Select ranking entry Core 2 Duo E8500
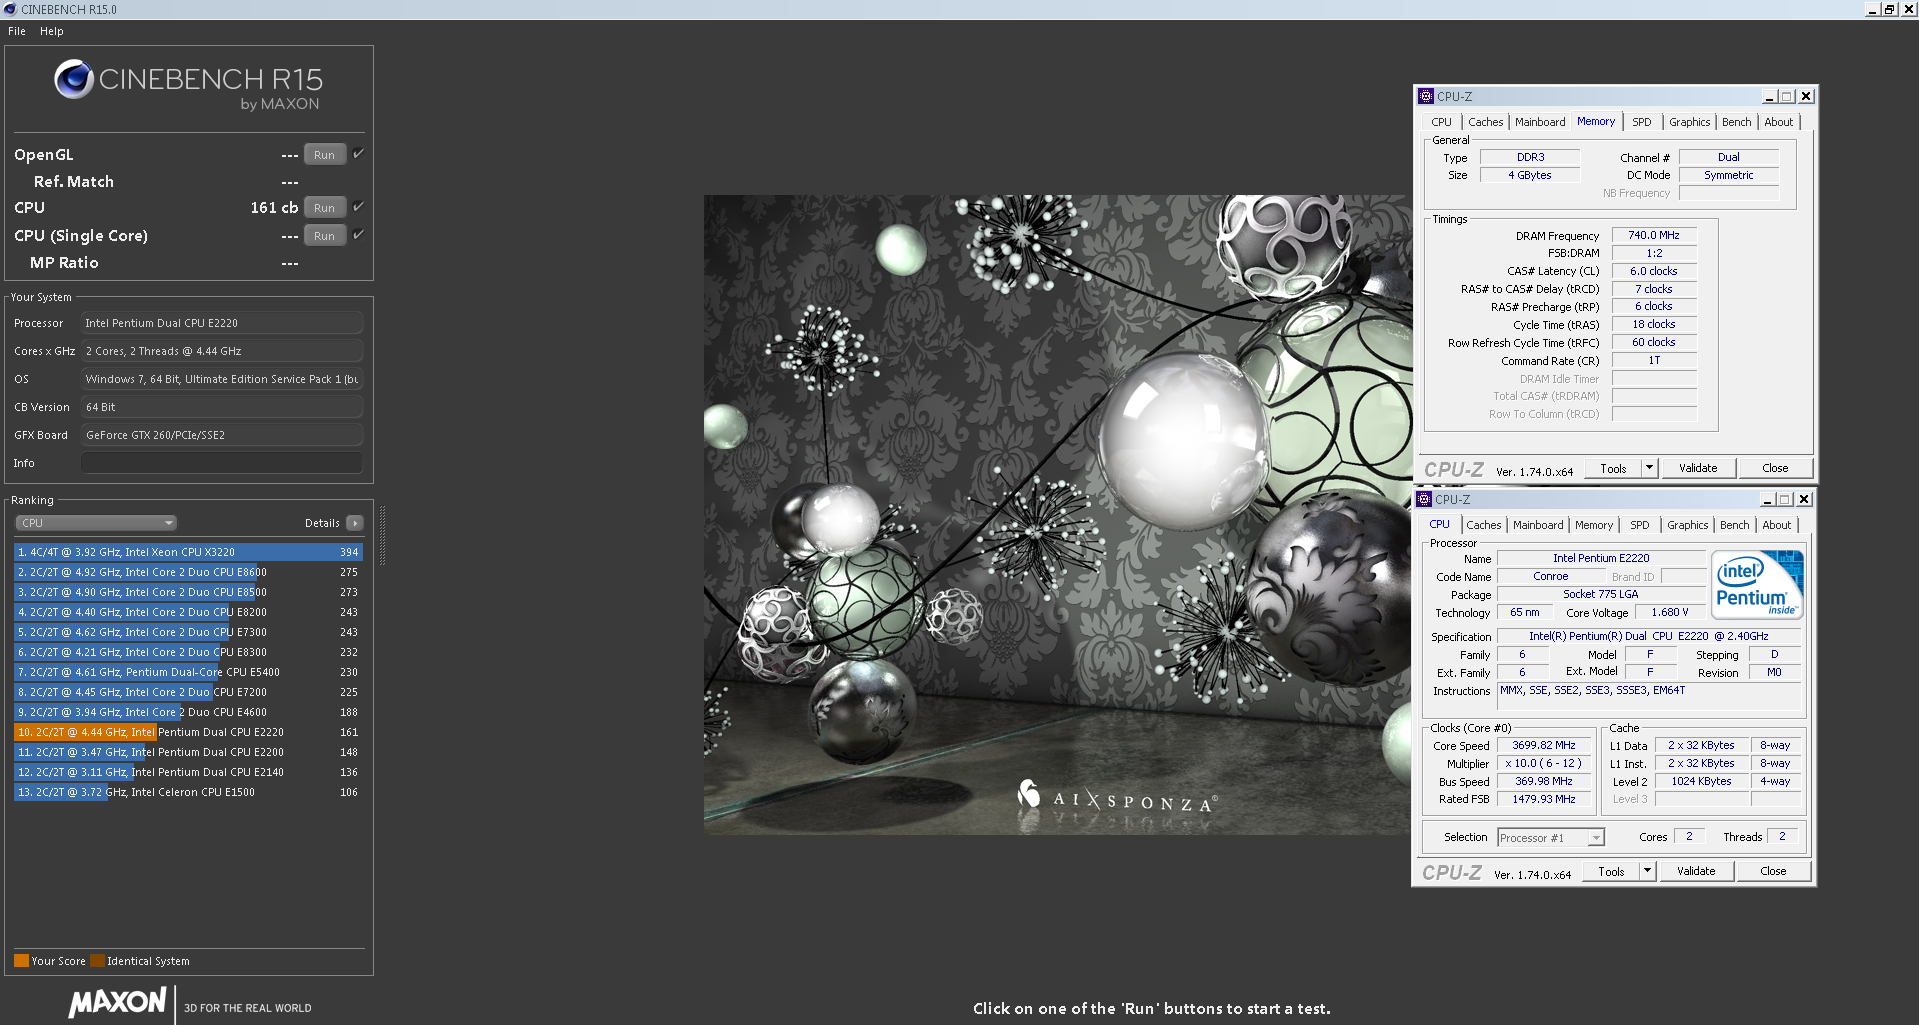This screenshot has width=1919, height=1025. point(188,592)
